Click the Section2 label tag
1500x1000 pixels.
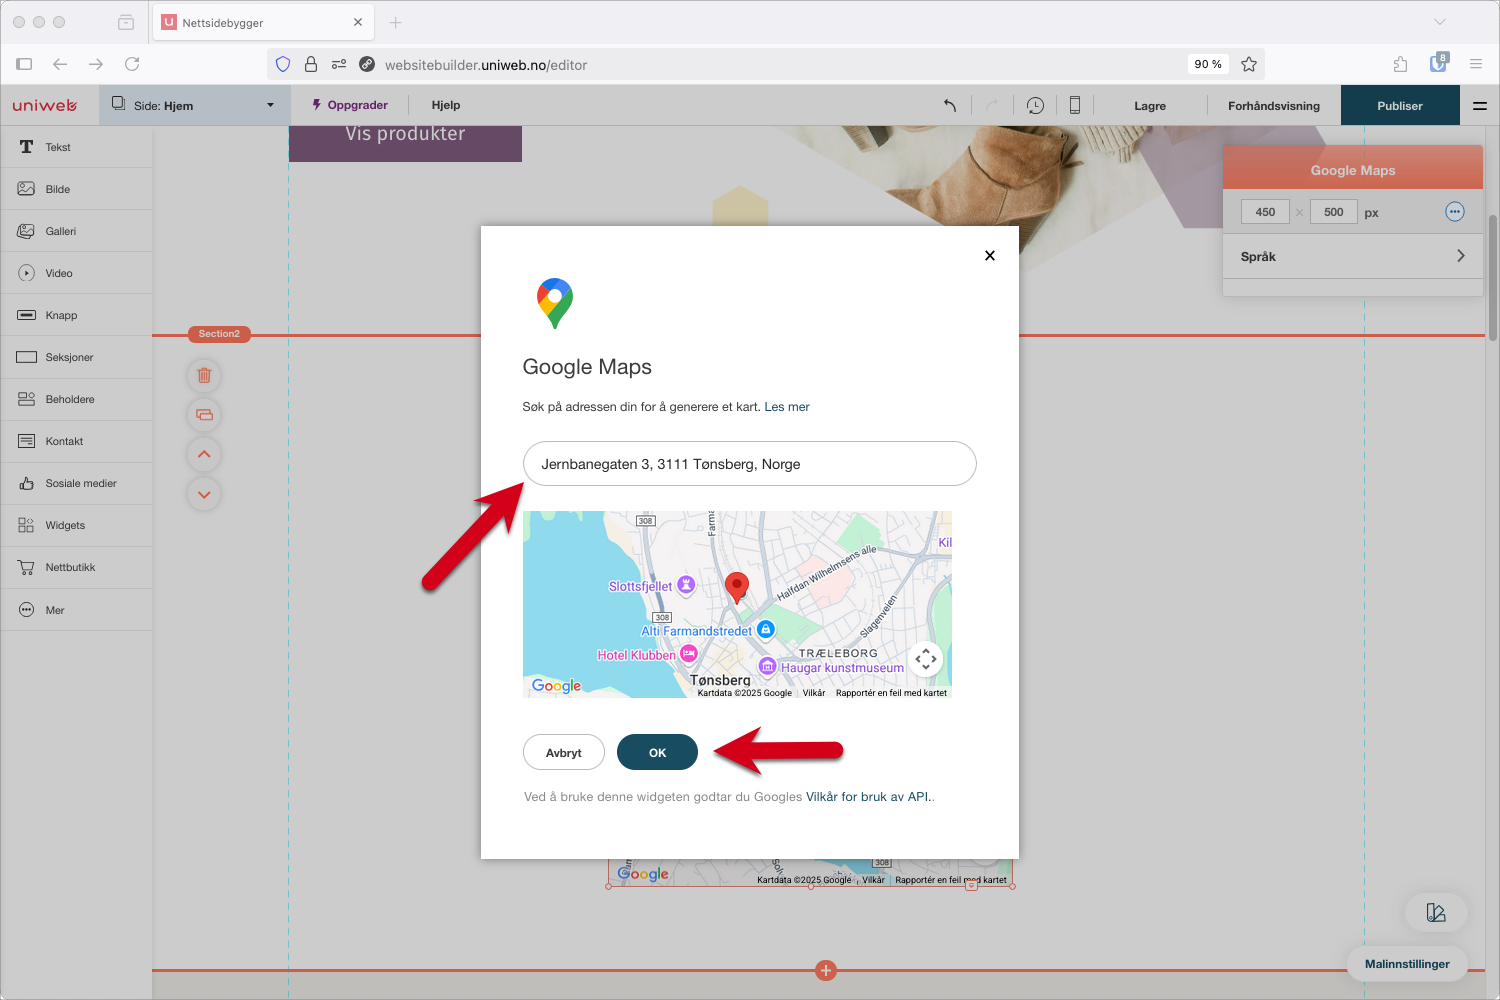pyautogui.click(x=219, y=334)
